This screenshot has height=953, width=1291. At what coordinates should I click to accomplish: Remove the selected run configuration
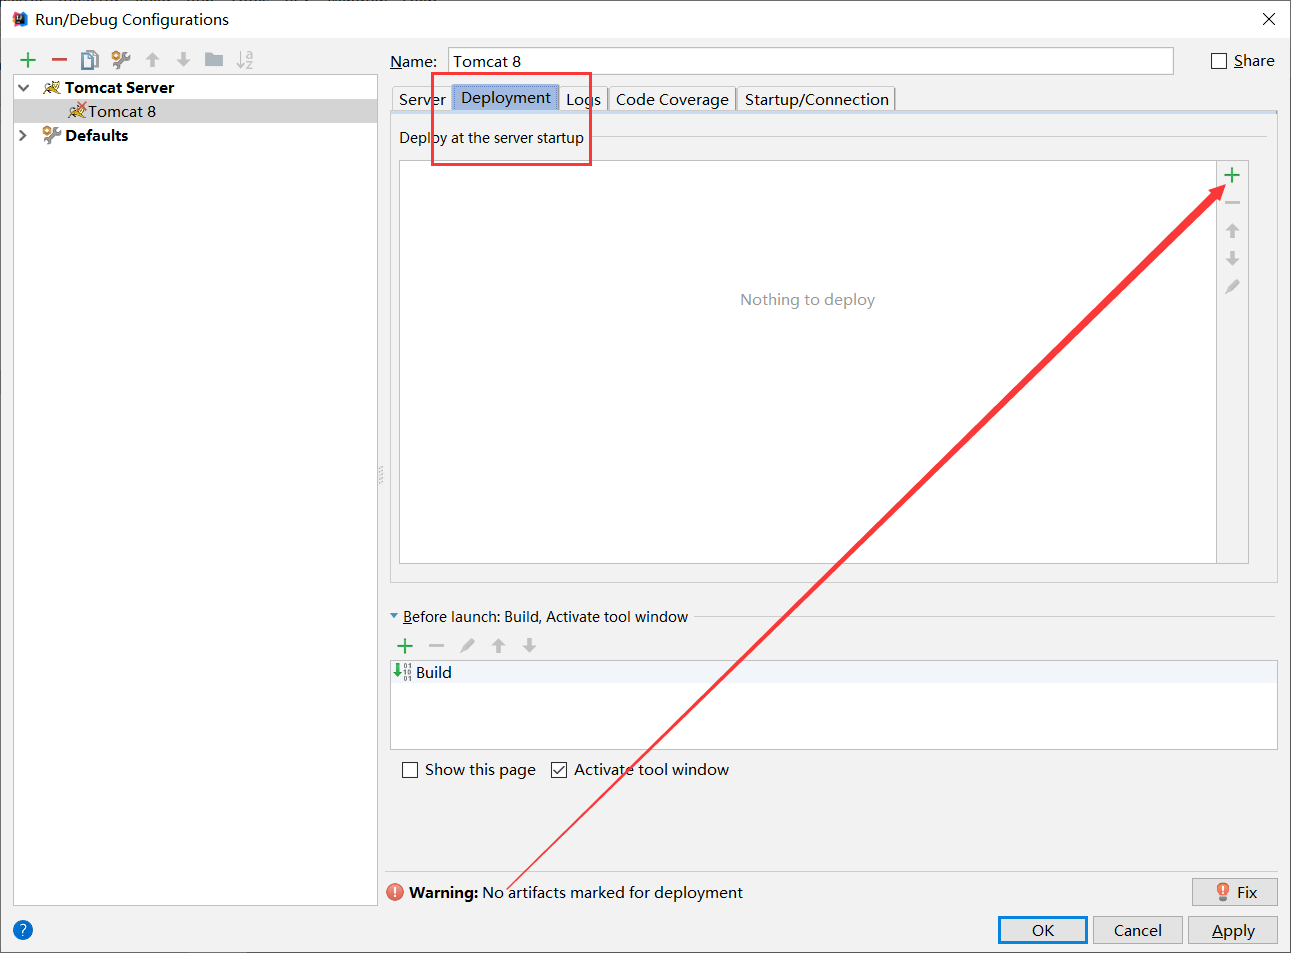pyautogui.click(x=59, y=60)
